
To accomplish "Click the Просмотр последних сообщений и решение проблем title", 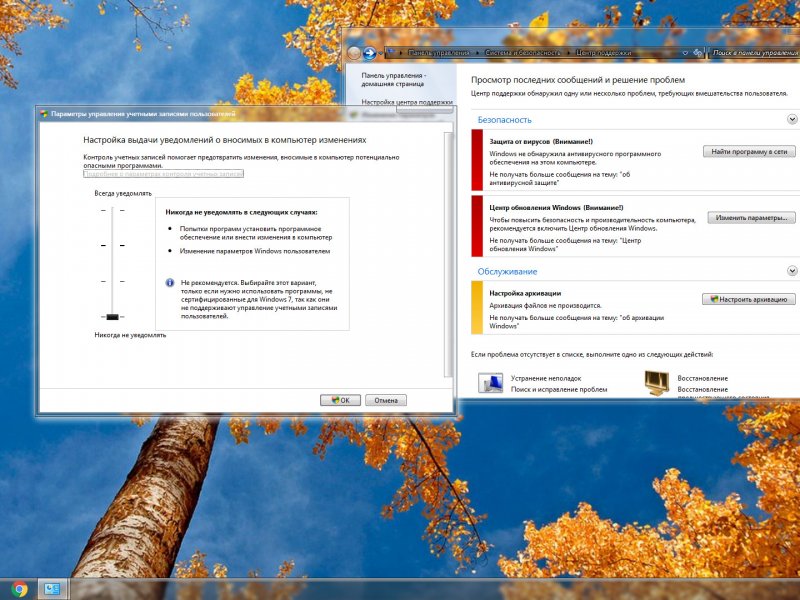I will tap(578, 80).
